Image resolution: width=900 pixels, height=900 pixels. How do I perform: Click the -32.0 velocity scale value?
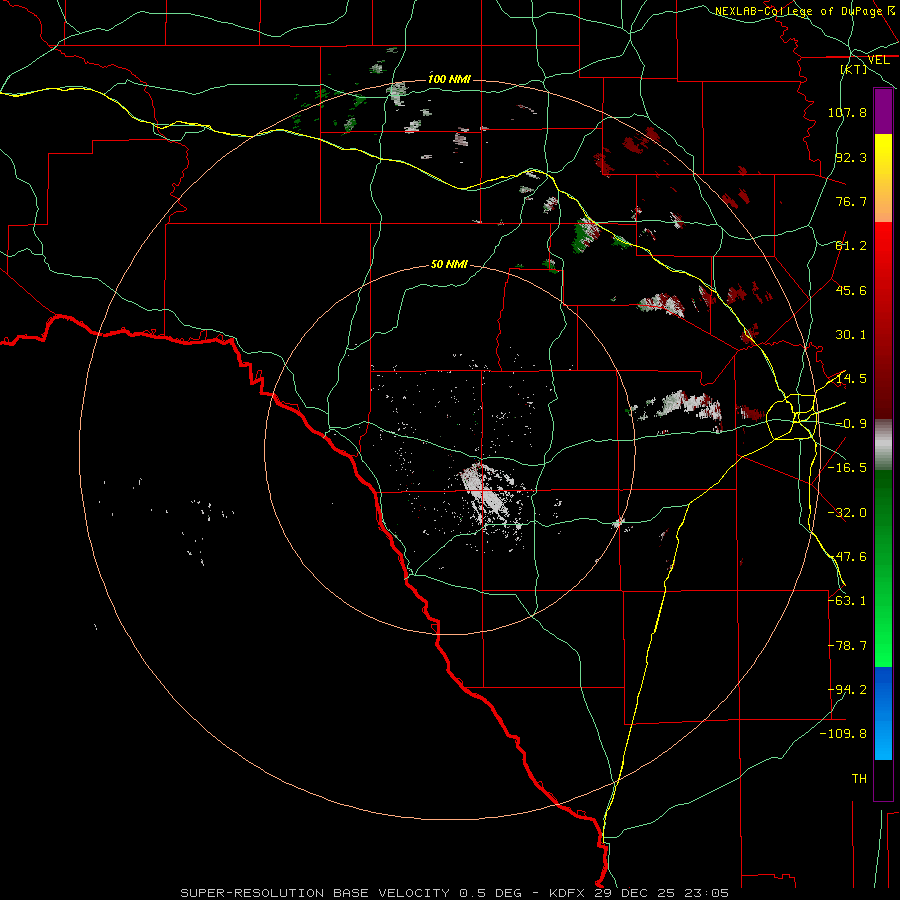click(847, 513)
